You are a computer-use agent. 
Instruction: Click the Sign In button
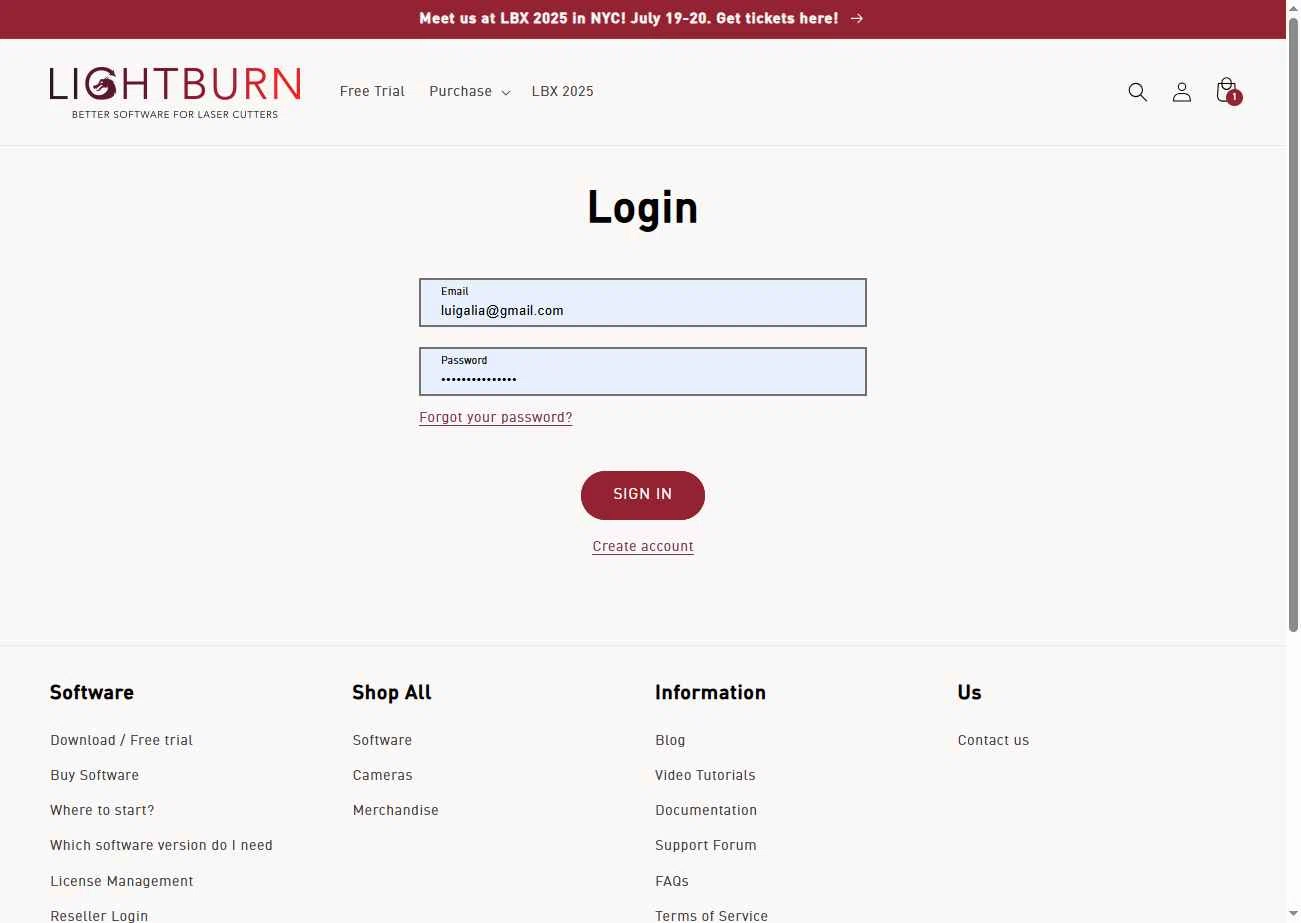point(643,495)
